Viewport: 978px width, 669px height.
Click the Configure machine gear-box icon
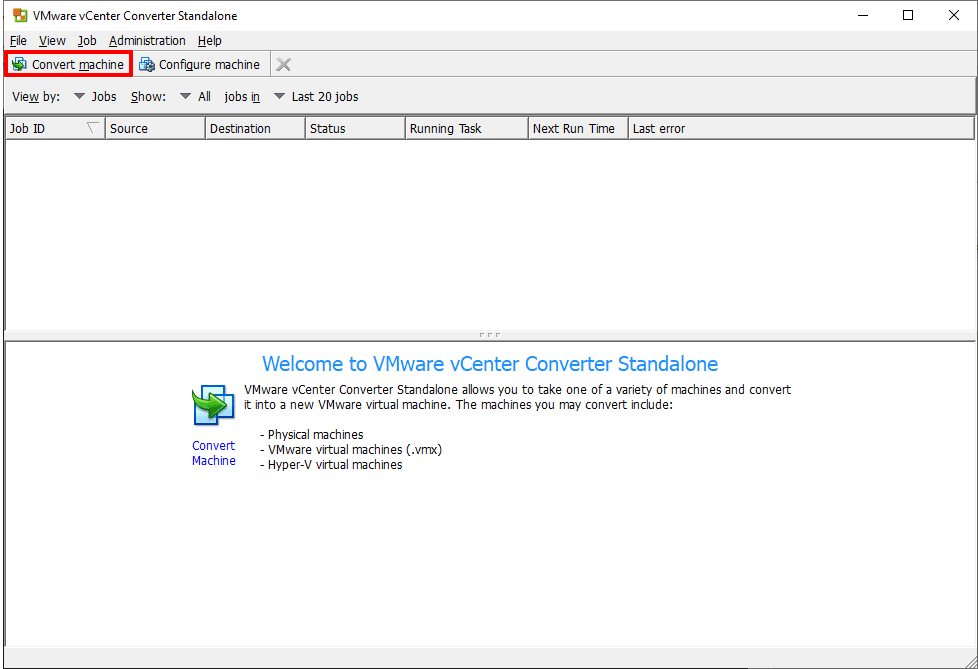[148, 63]
